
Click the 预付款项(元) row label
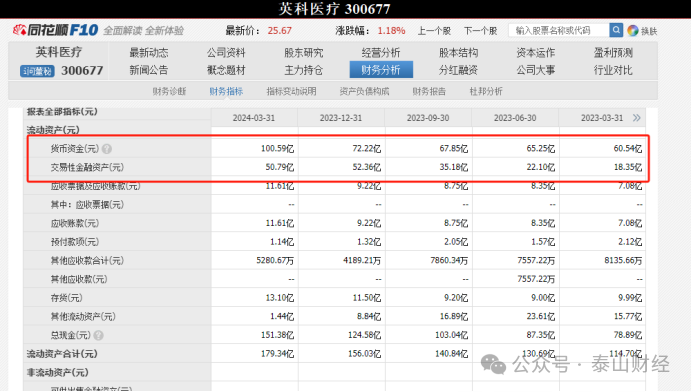click(x=75, y=242)
